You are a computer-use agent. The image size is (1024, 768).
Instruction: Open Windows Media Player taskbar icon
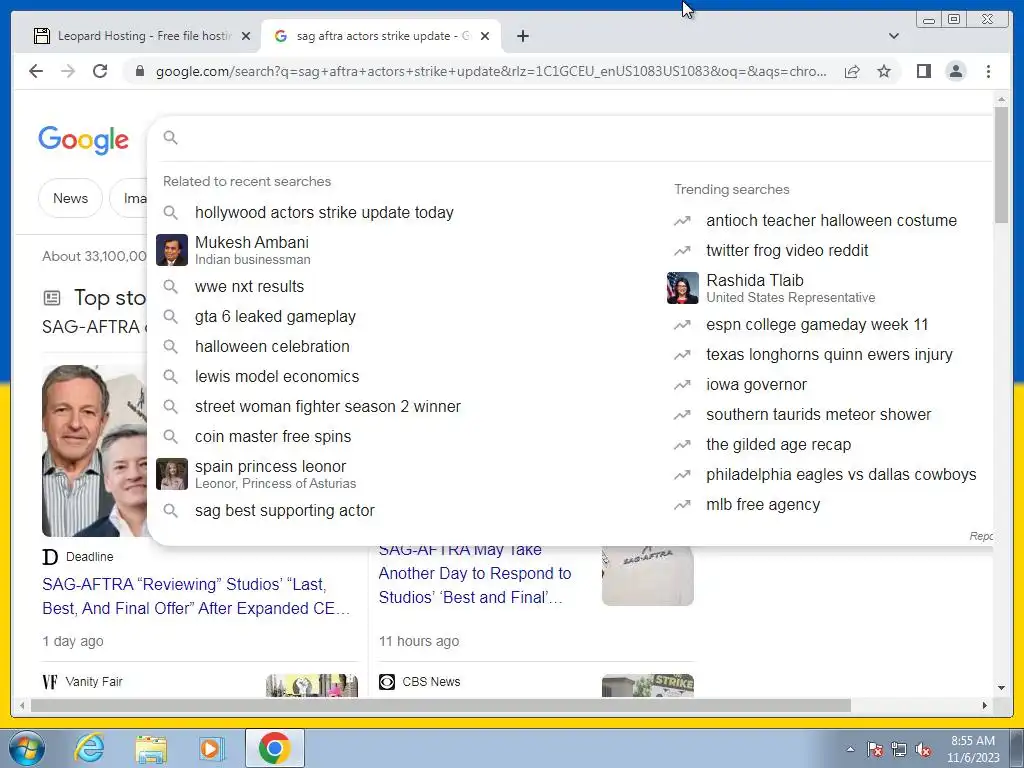[210, 748]
